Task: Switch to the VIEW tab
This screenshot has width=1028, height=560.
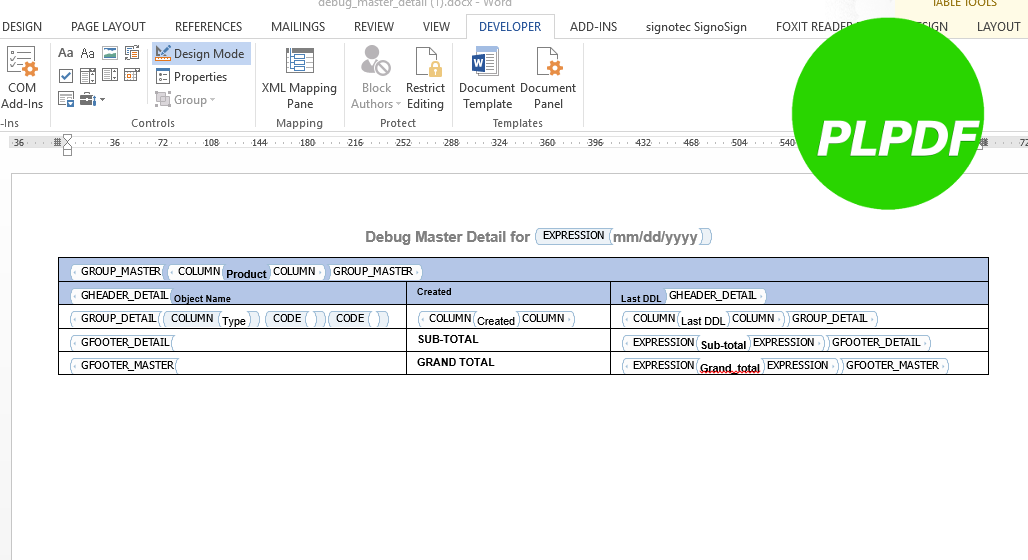Action: 436,27
